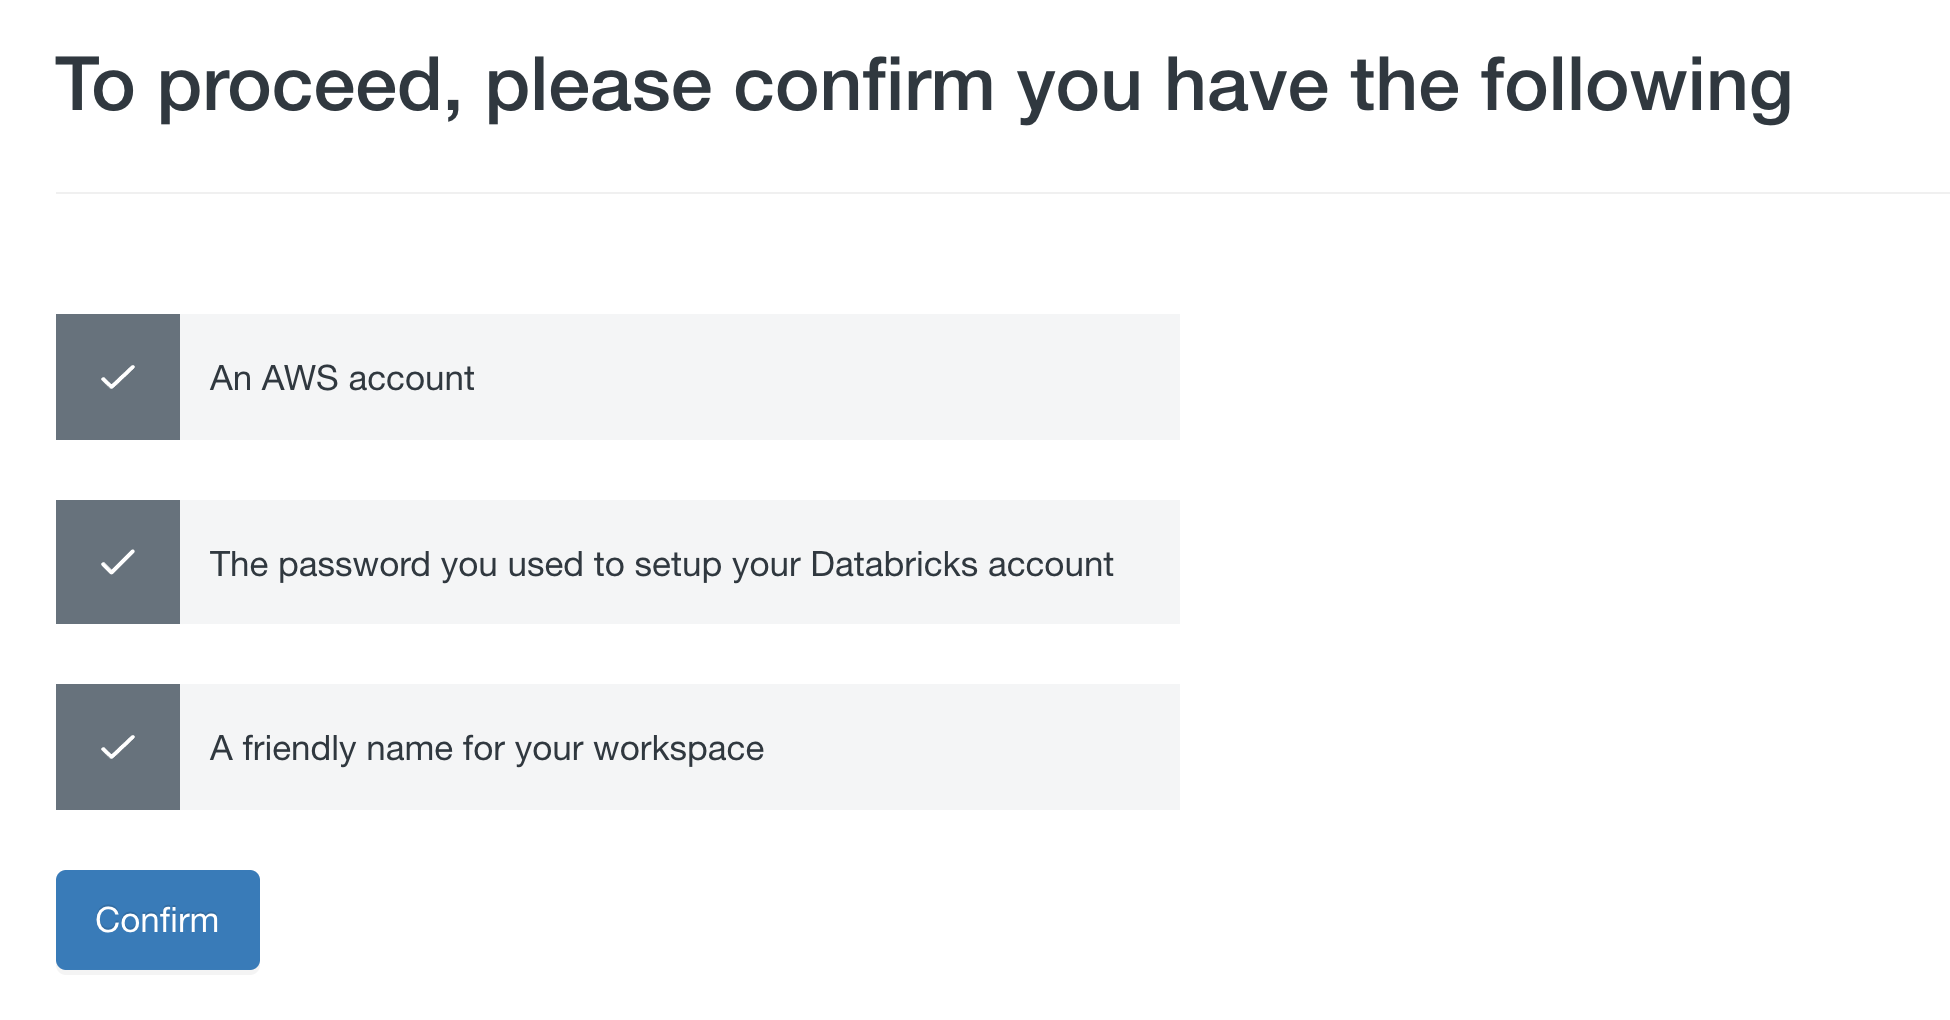
Task: Click the "To proceed, please confirm" heading
Action: [922, 86]
